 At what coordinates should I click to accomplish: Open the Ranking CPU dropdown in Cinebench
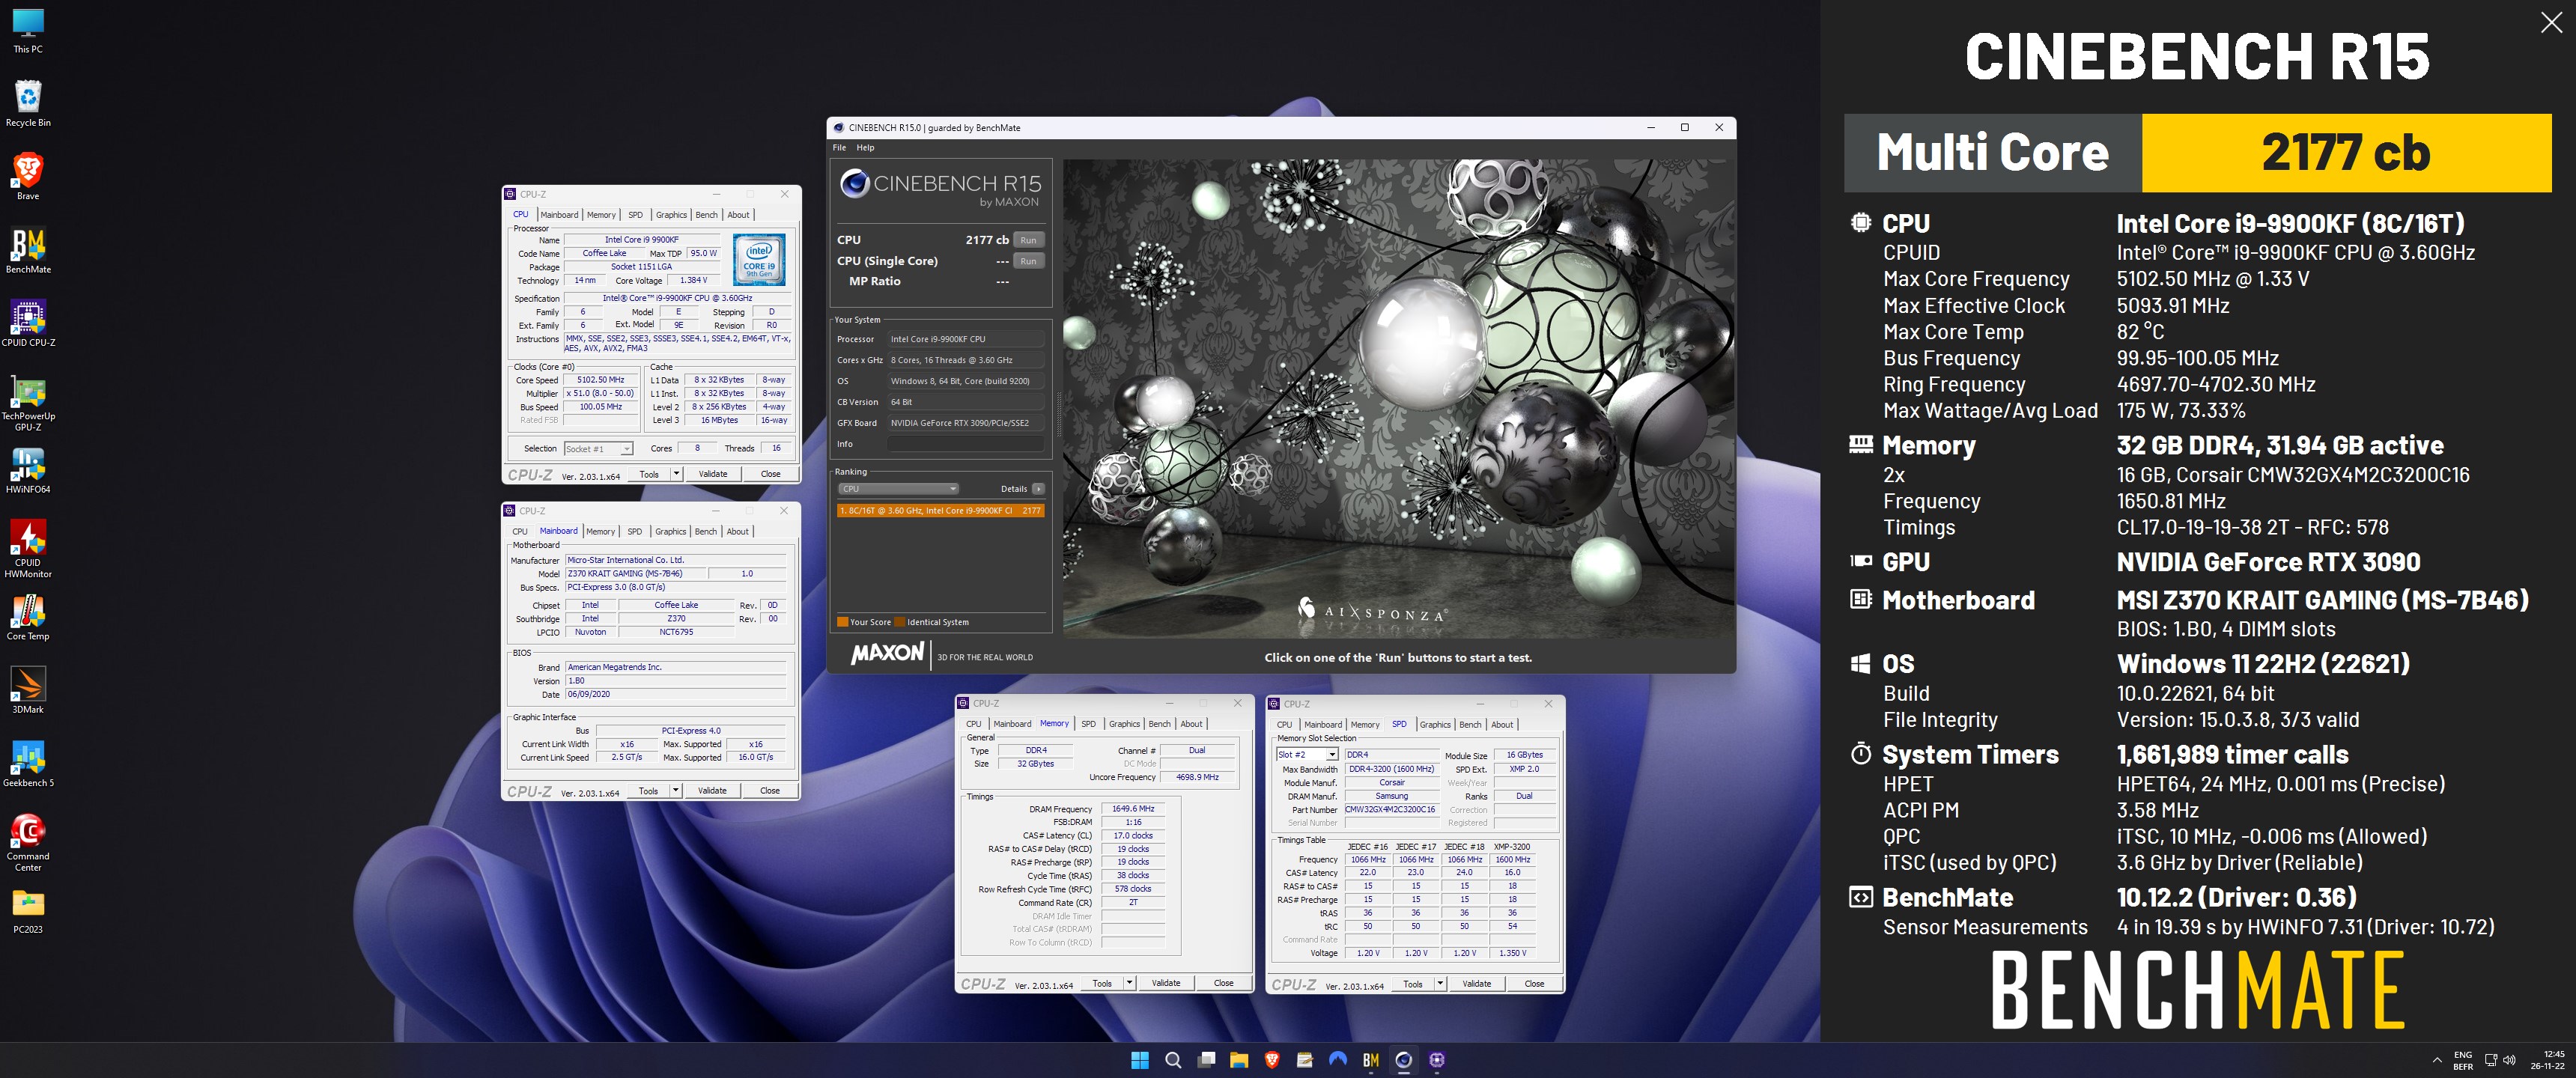897,489
